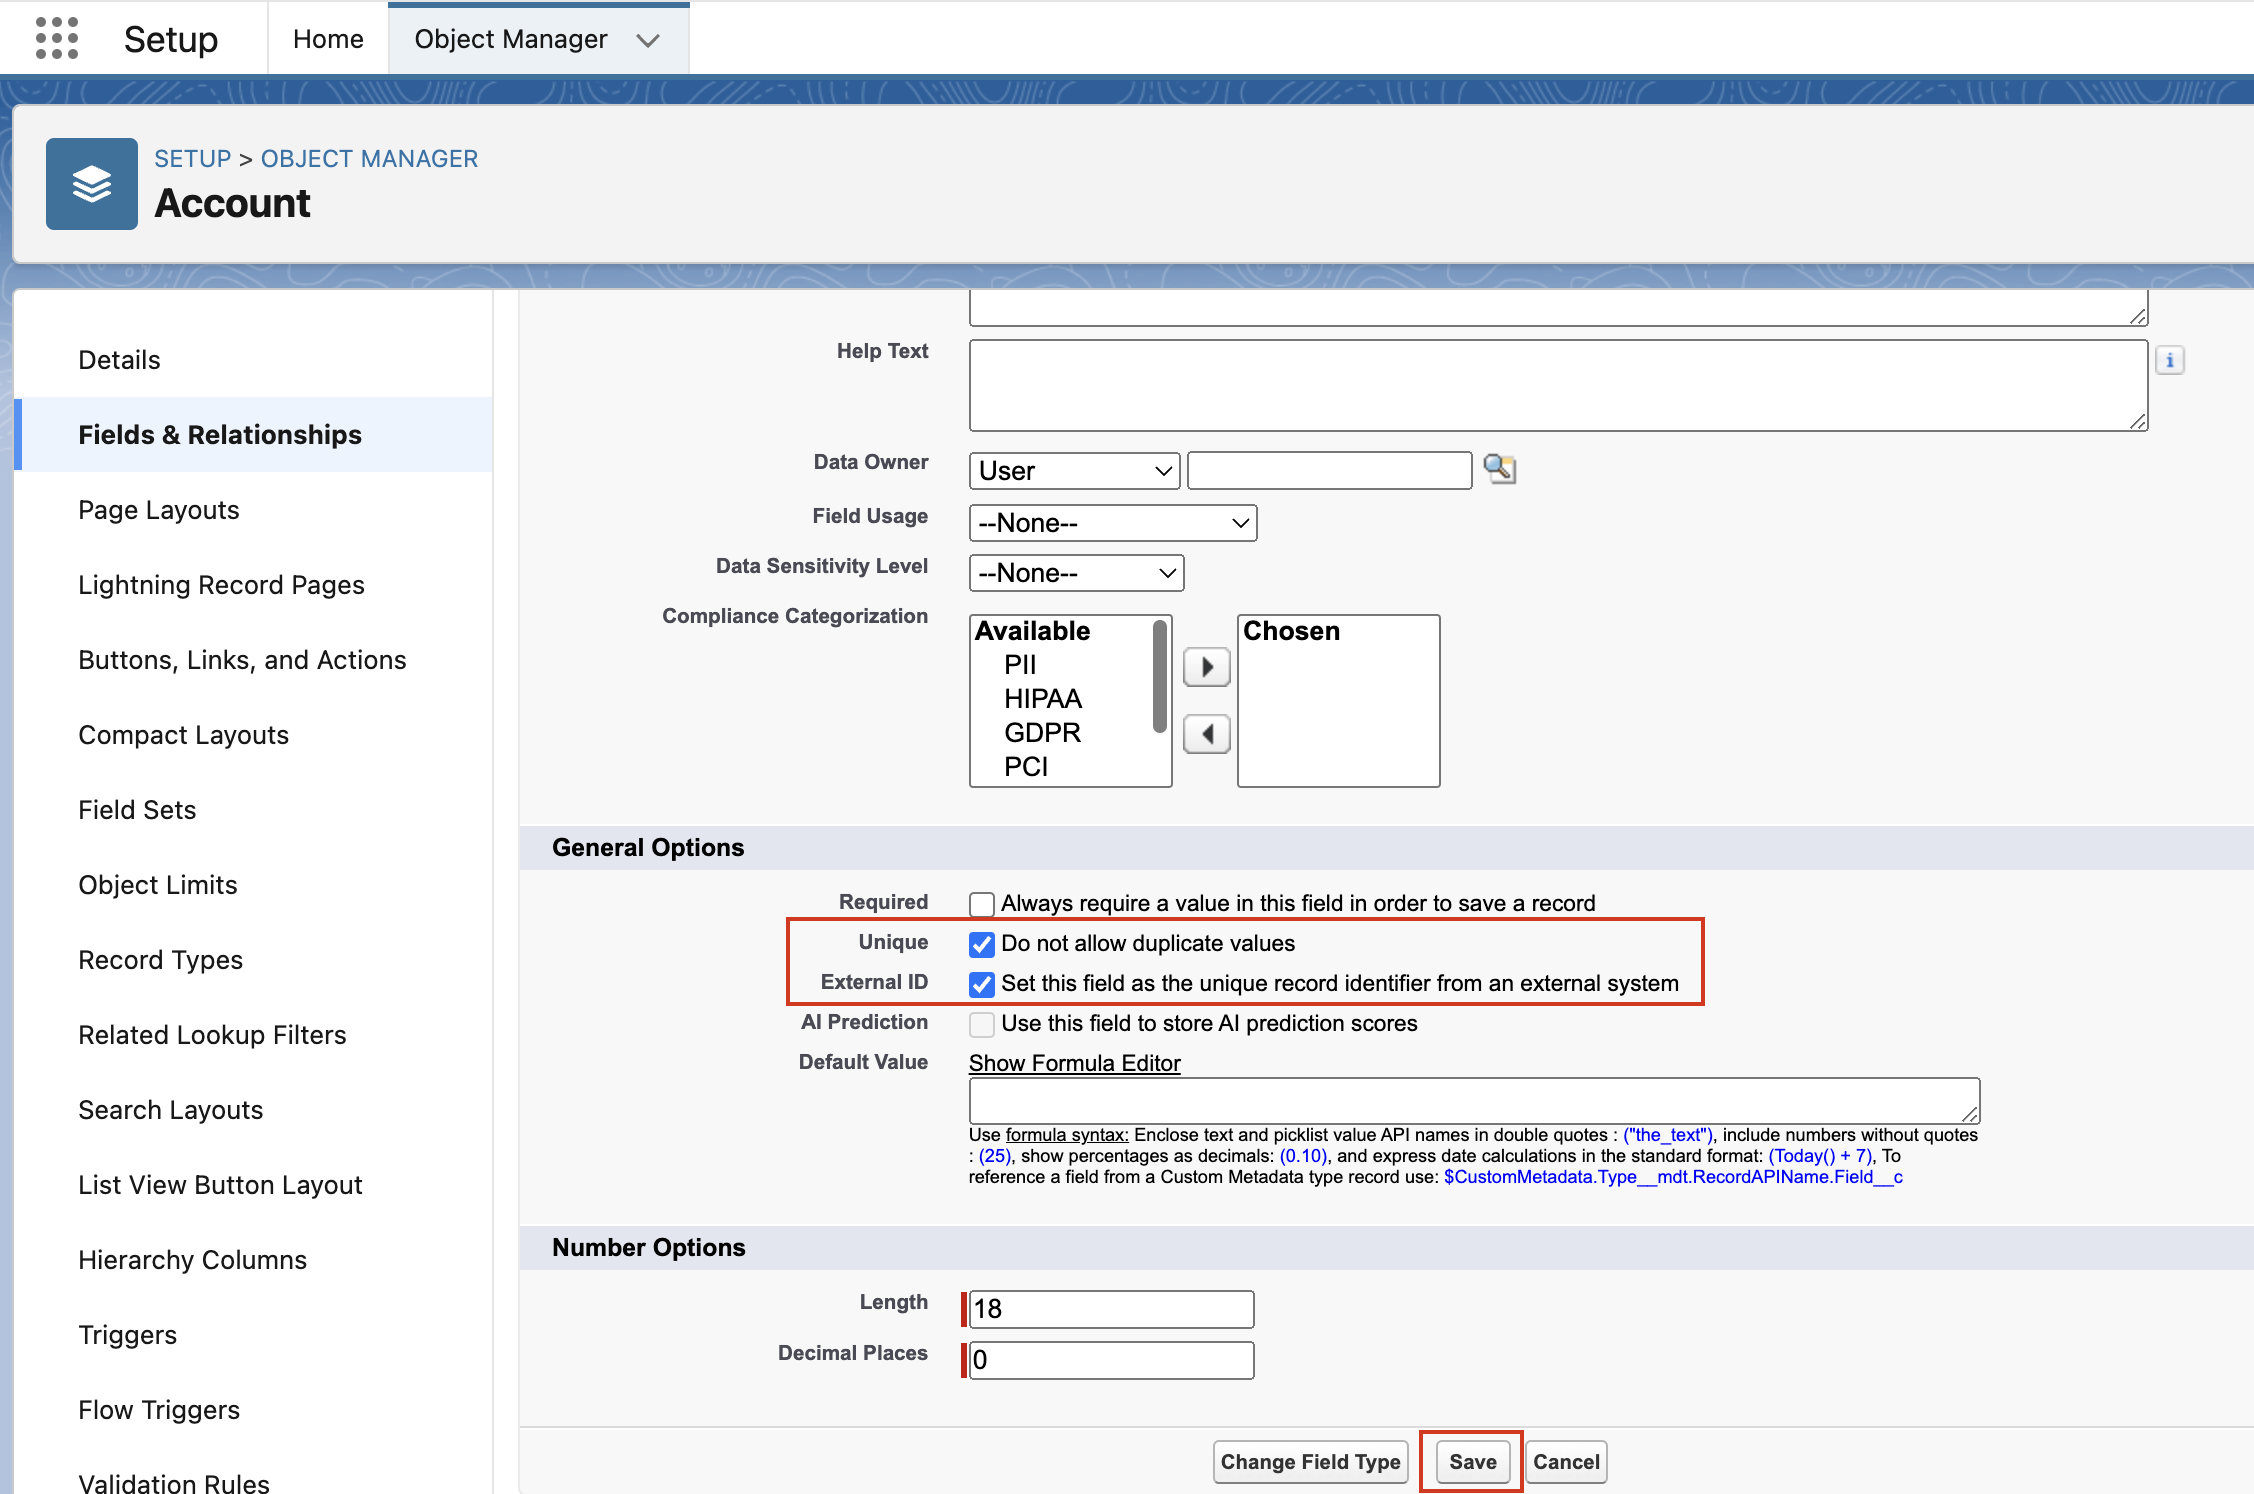Click the left arrow to remove compliance category

(x=1206, y=735)
